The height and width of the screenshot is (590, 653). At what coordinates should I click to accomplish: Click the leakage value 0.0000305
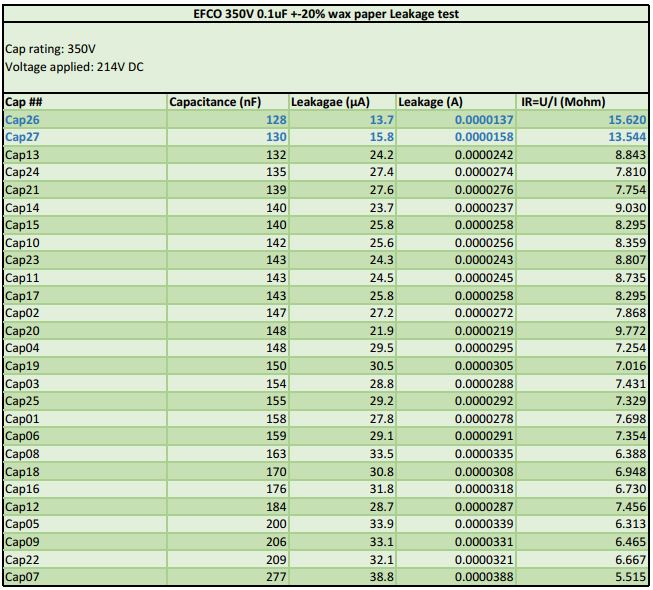pyautogui.click(x=484, y=366)
